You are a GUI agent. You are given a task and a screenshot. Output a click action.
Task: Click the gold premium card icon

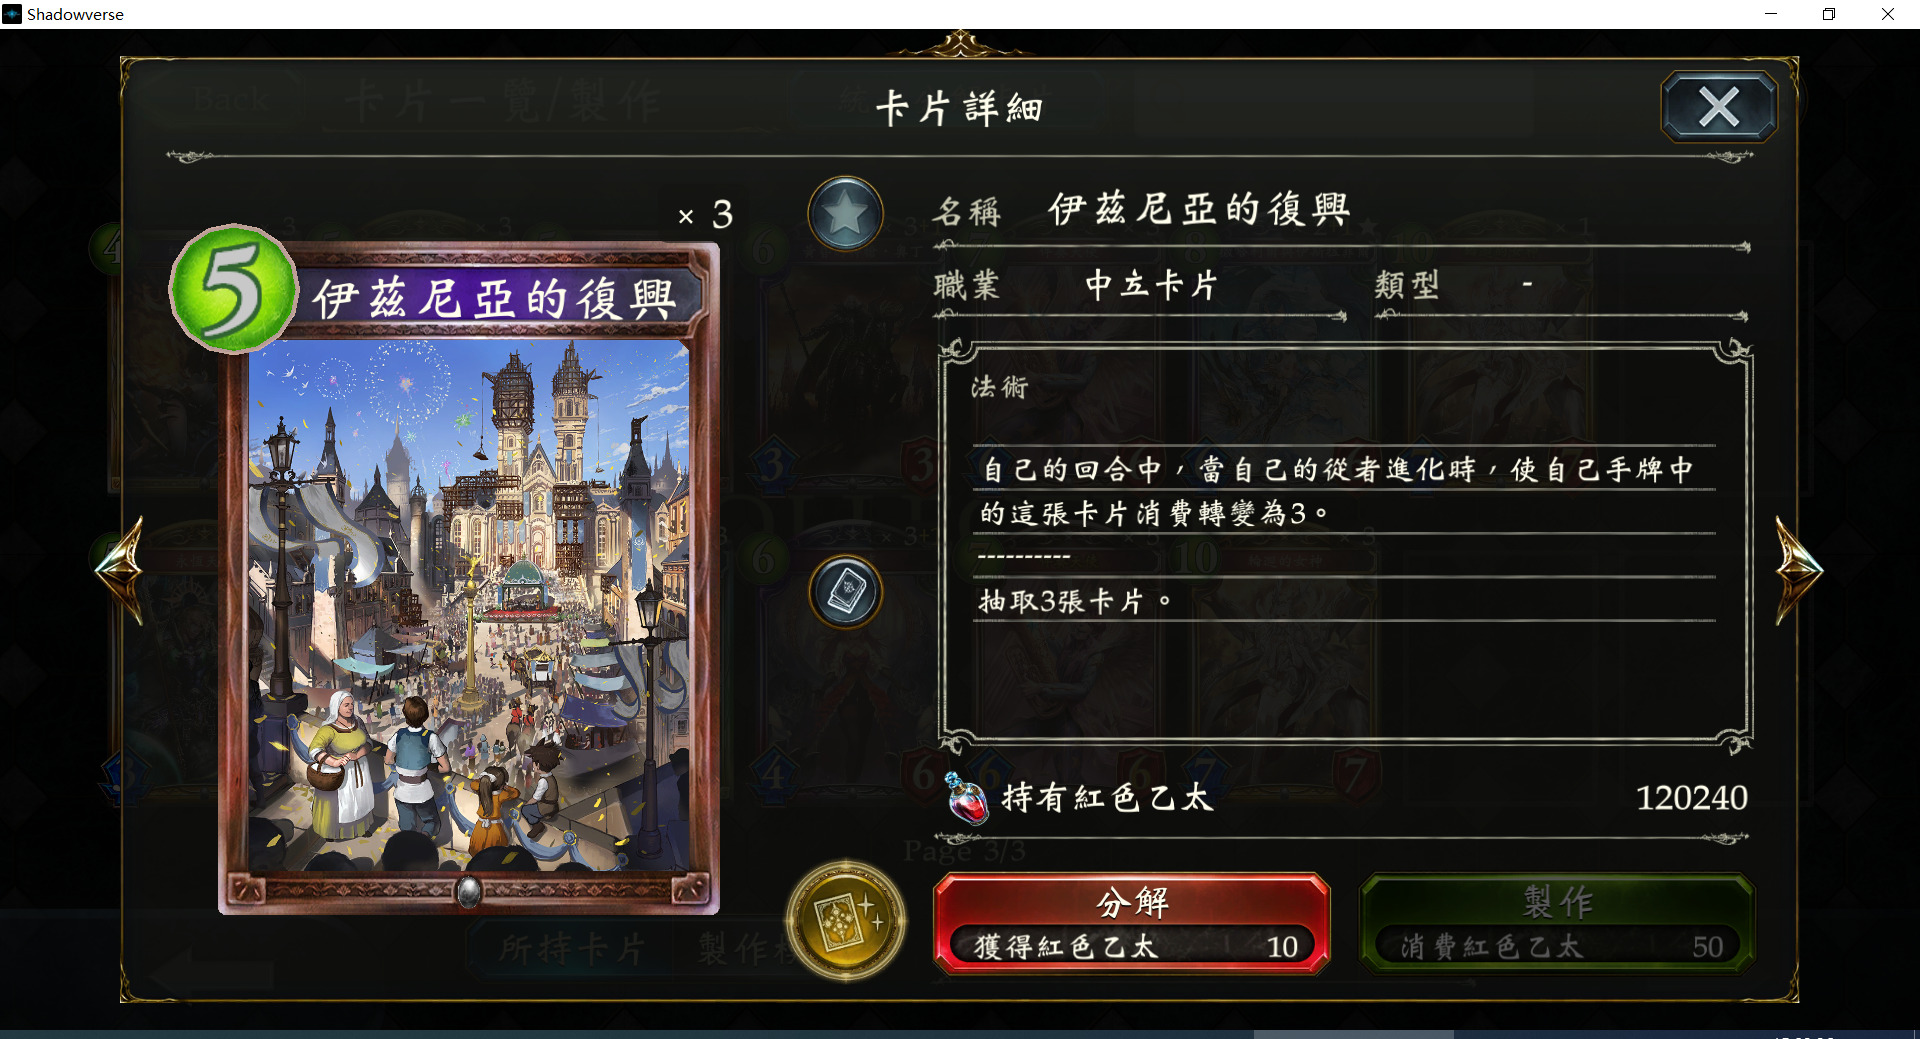846,921
